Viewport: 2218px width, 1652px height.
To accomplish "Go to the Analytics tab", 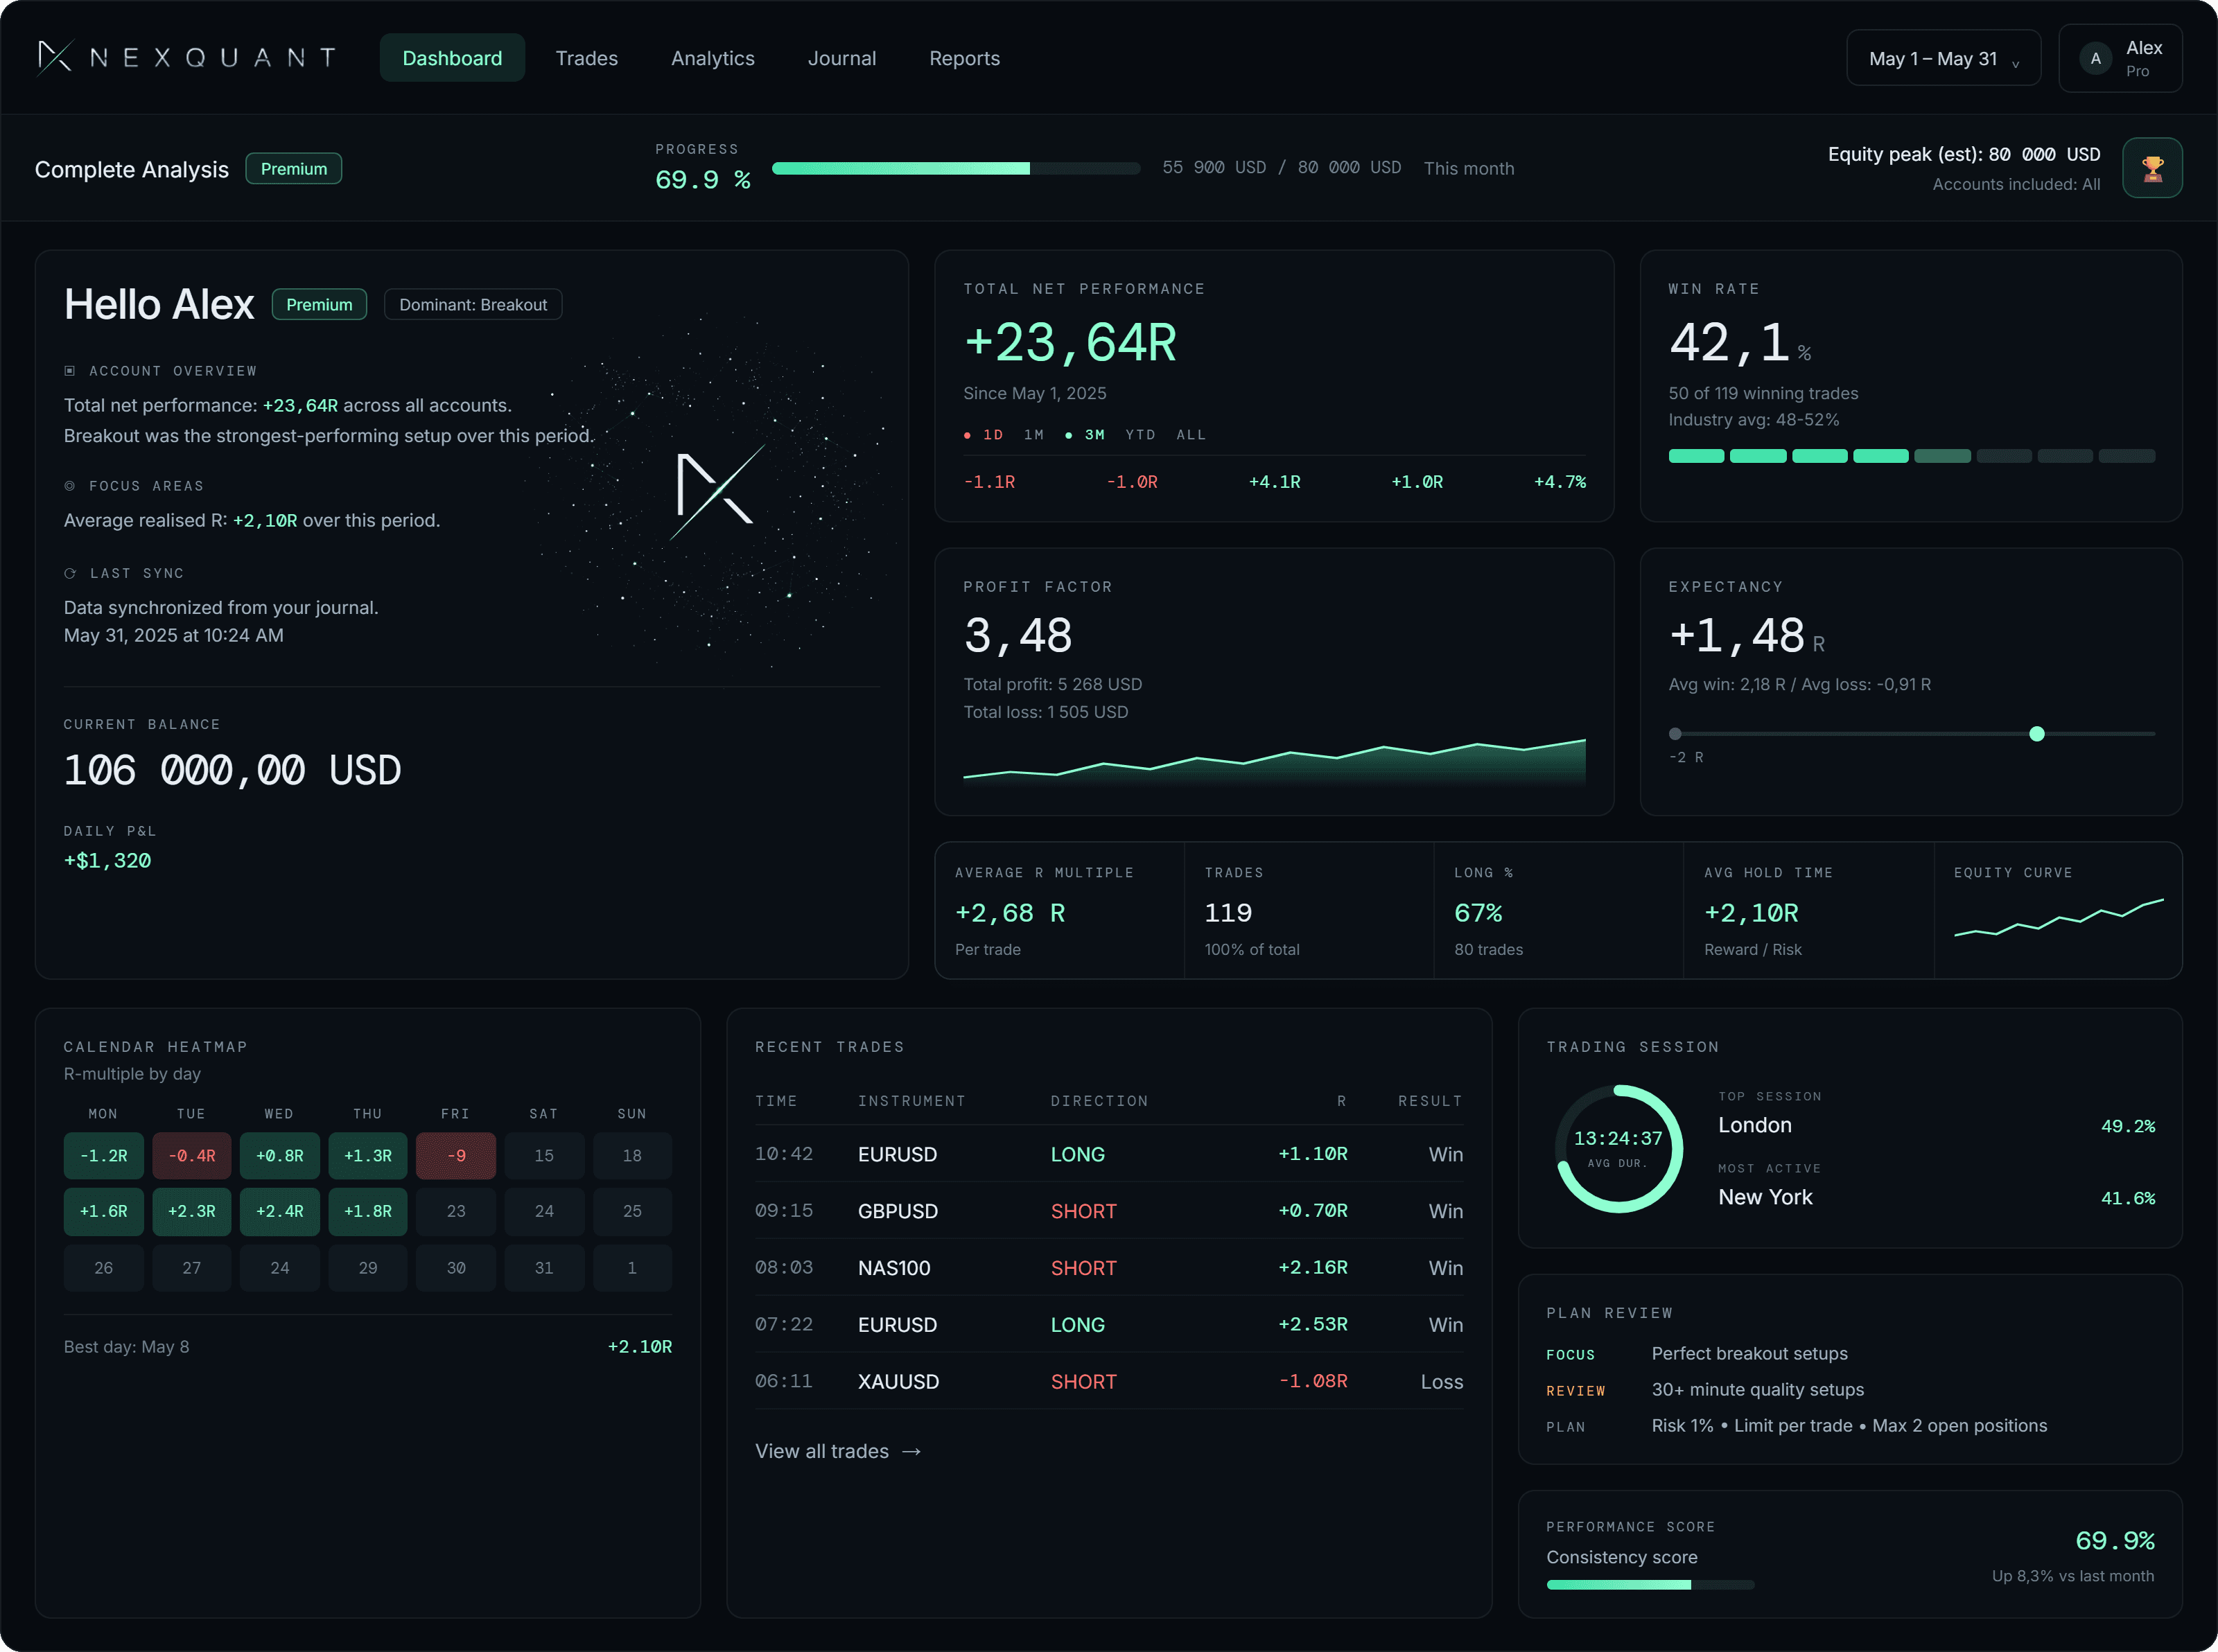I will click(713, 58).
